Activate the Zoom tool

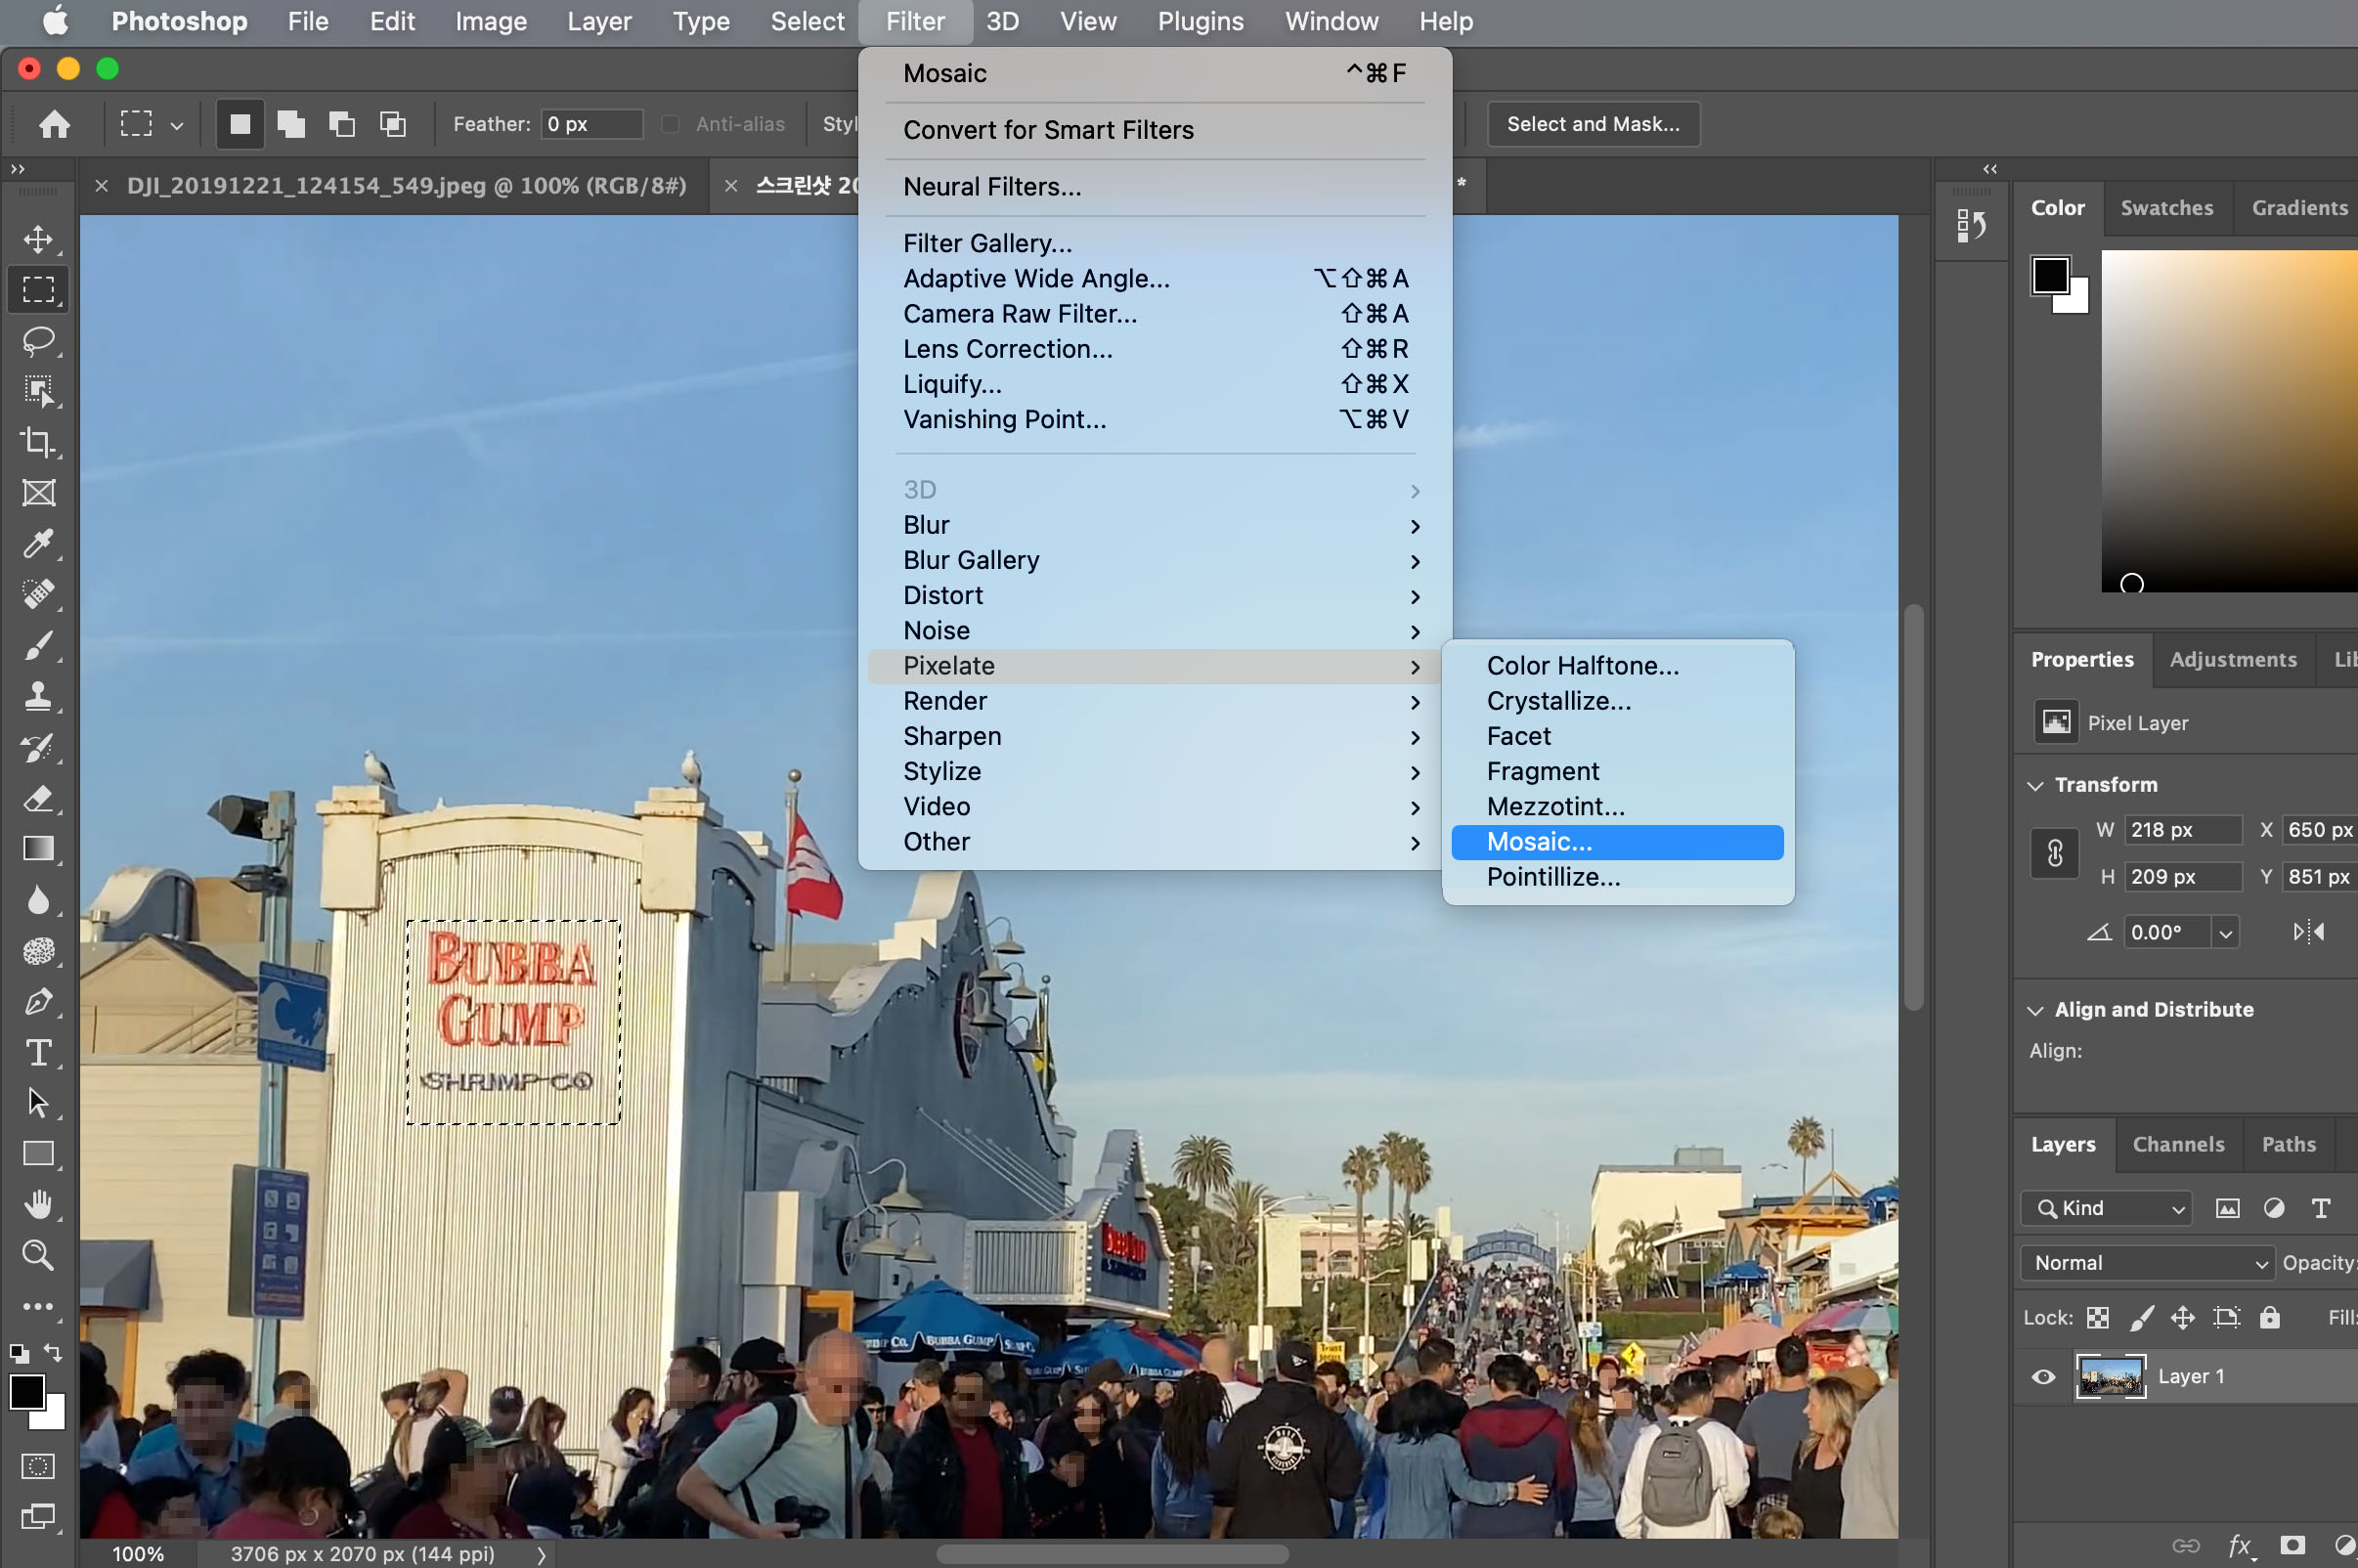pyautogui.click(x=38, y=1256)
